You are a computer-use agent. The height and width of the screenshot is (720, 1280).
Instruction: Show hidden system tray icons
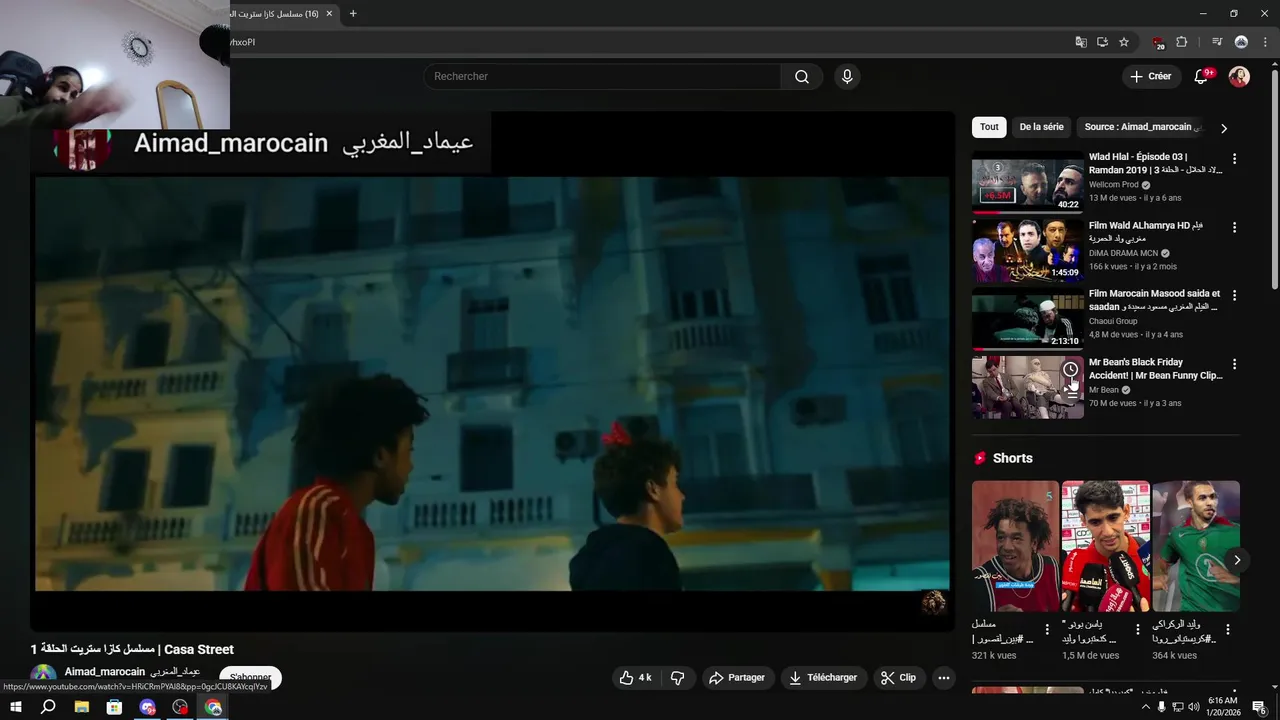click(1146, 708)
